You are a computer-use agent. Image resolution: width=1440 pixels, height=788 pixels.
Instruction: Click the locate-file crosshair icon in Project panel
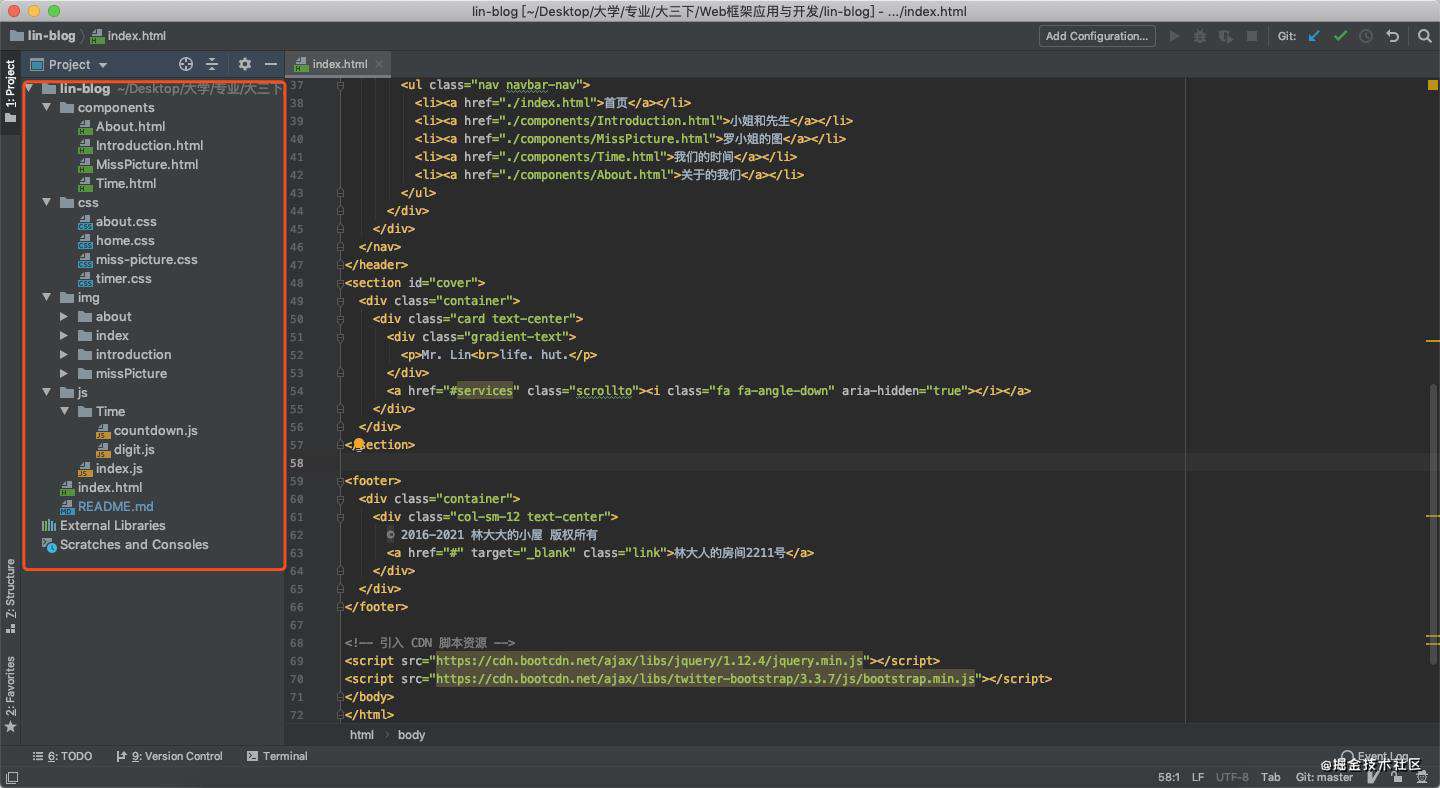click(186, 64)
